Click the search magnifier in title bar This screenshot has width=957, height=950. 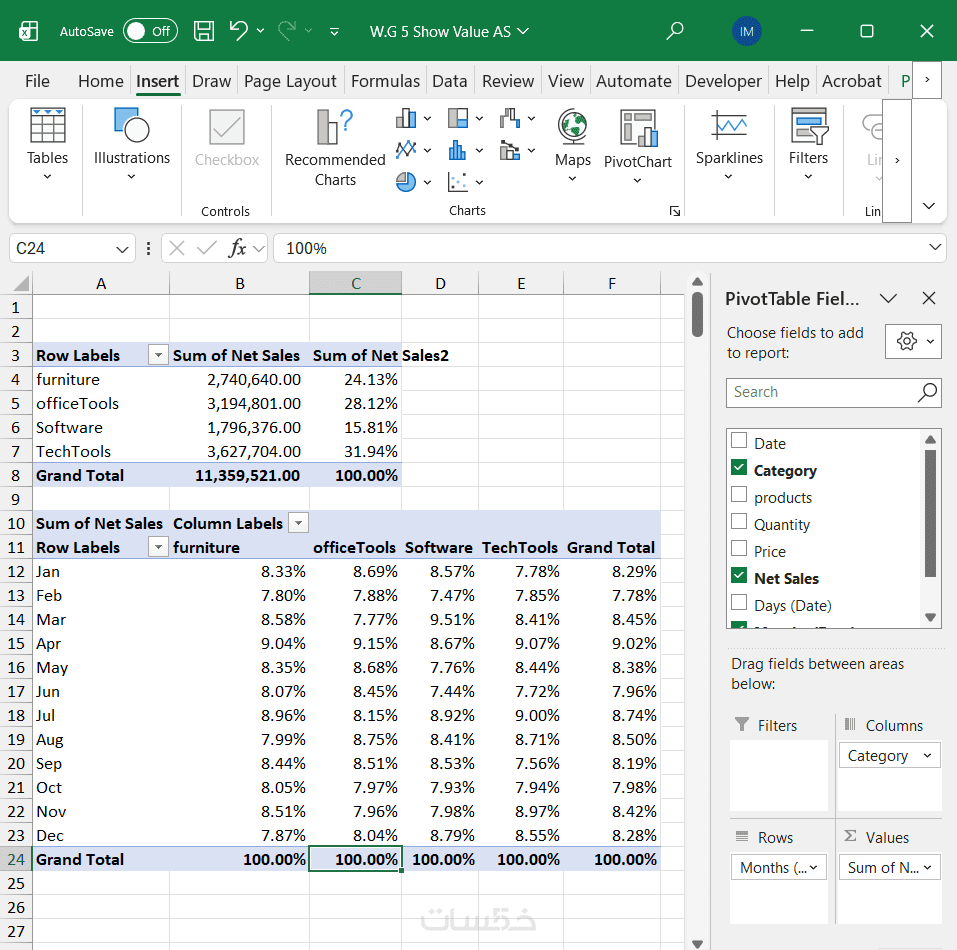675,31
